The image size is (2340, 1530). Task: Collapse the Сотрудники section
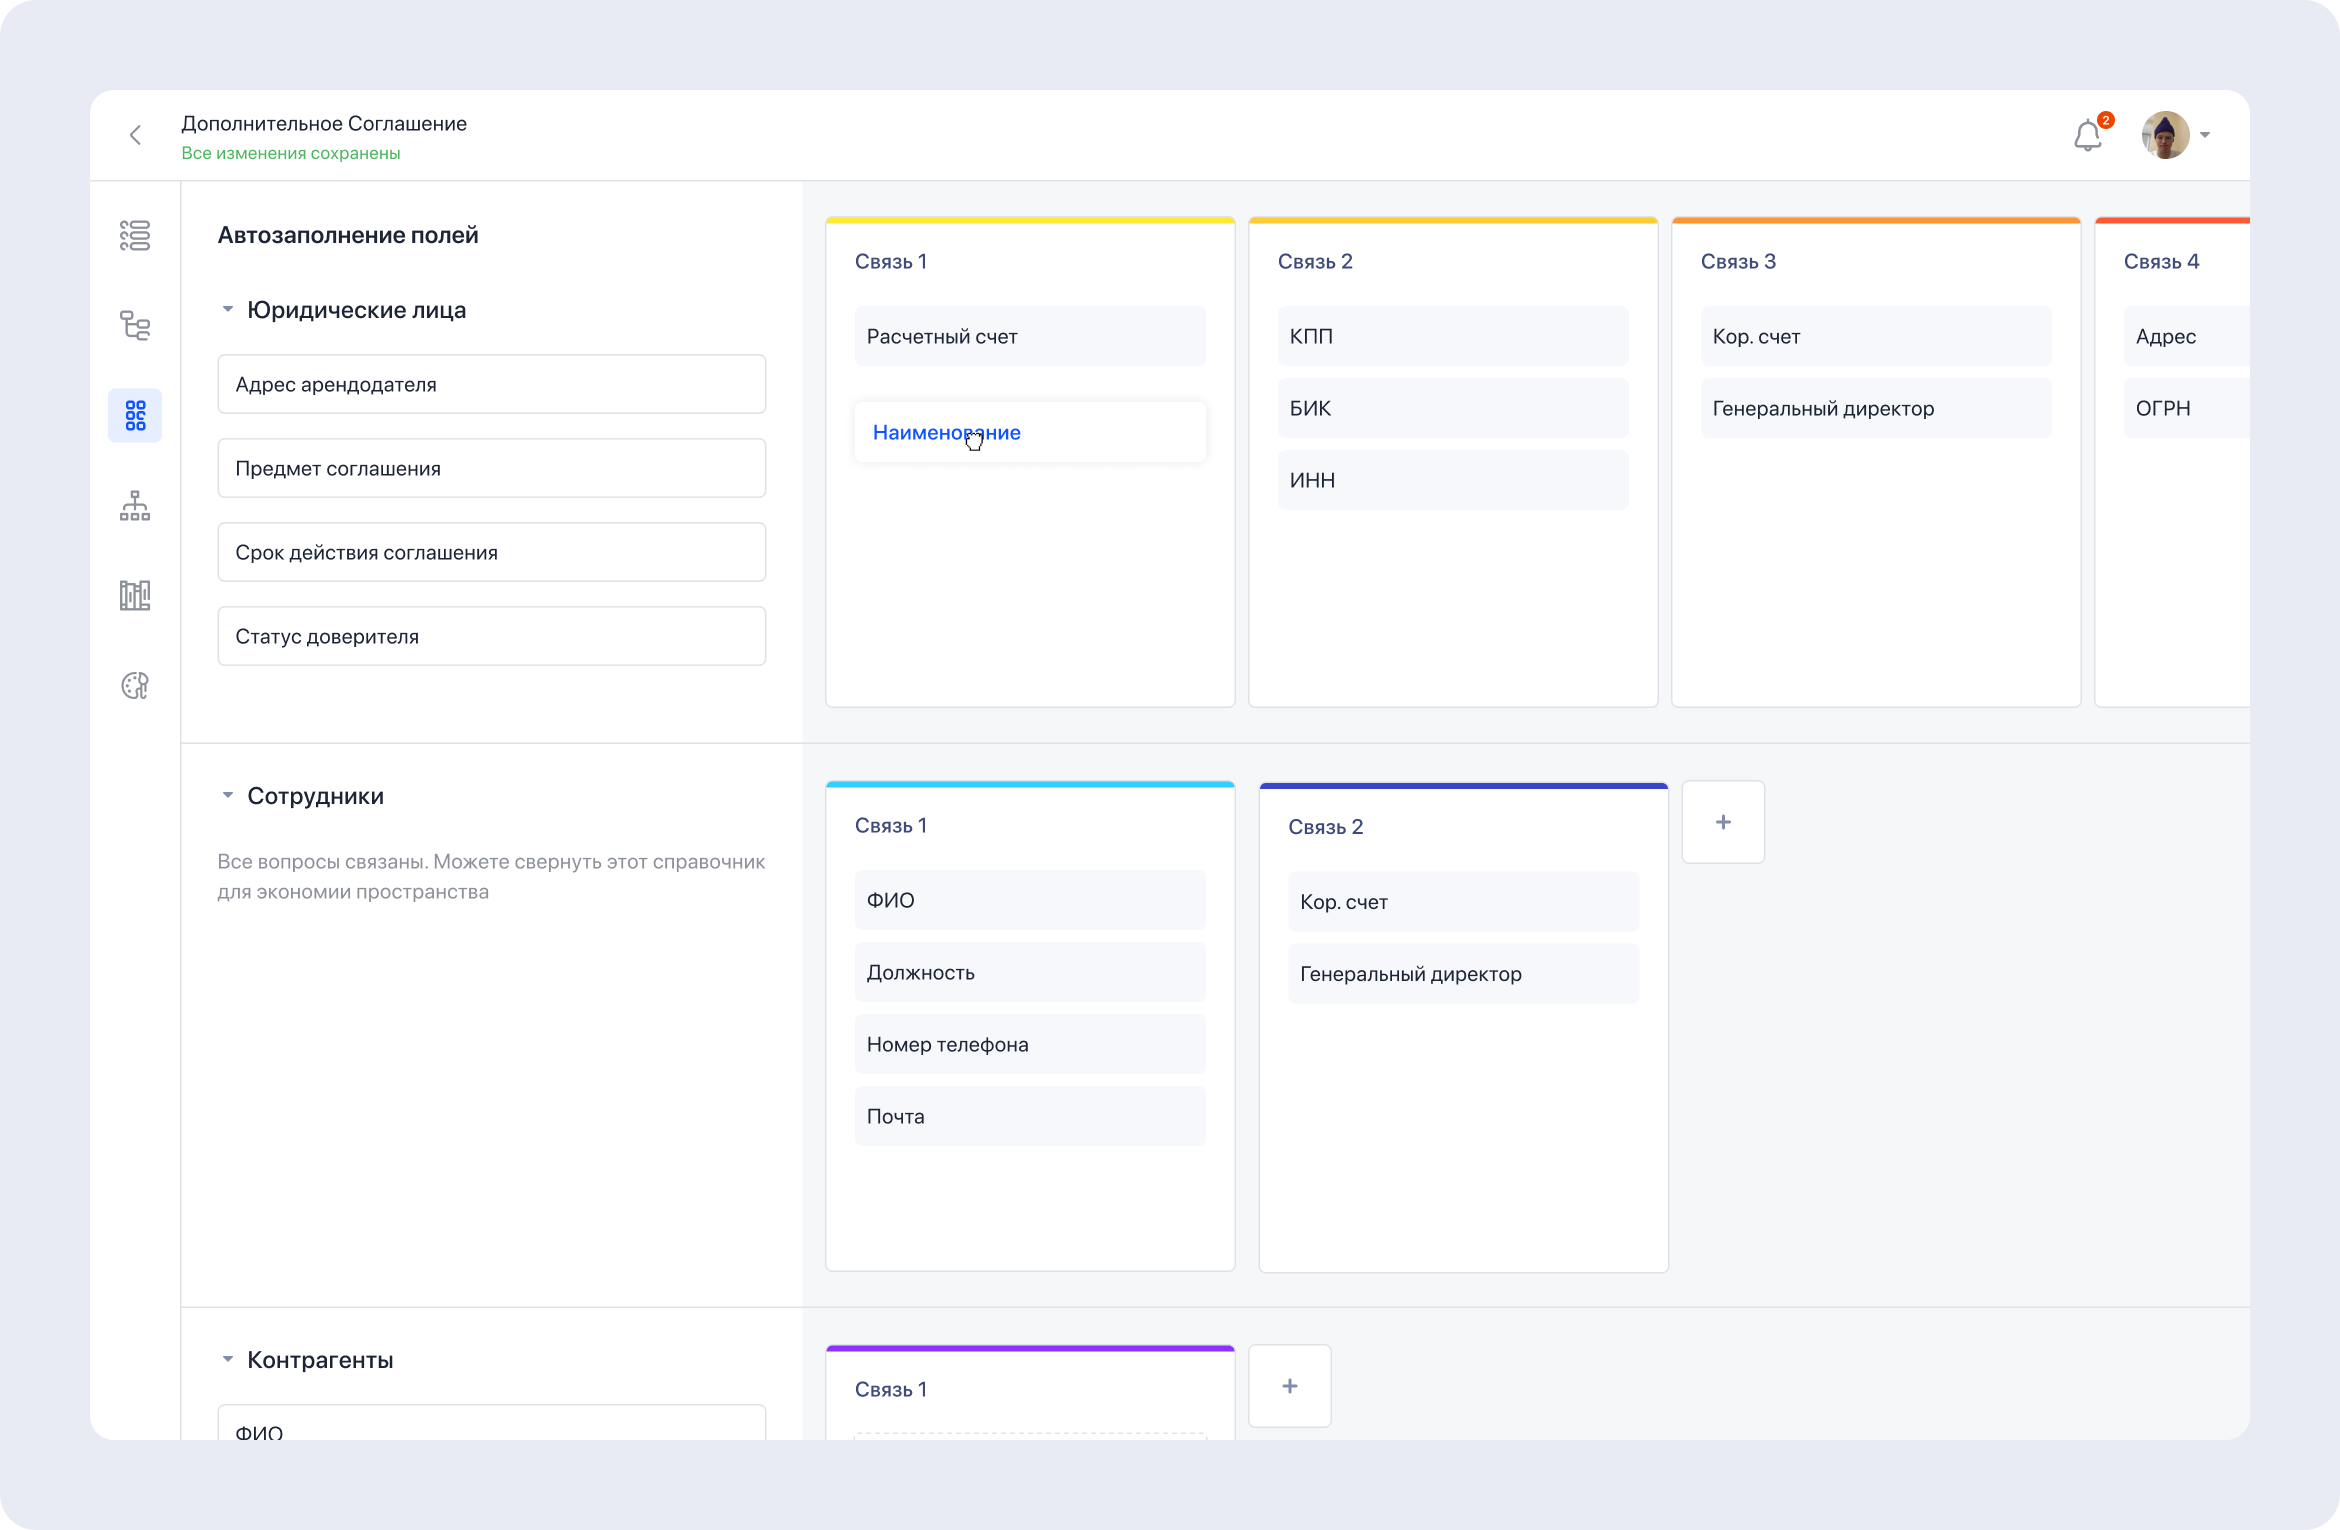coord(228,796)
